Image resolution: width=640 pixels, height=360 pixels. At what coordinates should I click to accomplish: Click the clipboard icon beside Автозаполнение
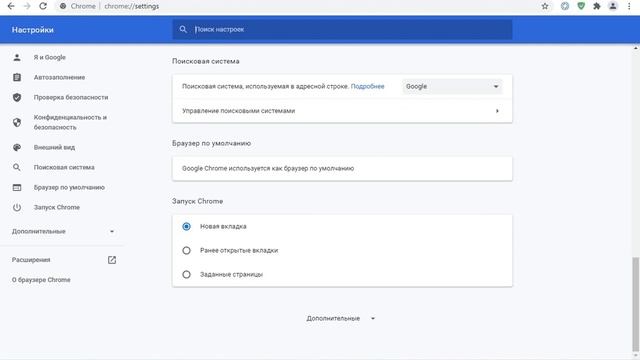[17, 77]
